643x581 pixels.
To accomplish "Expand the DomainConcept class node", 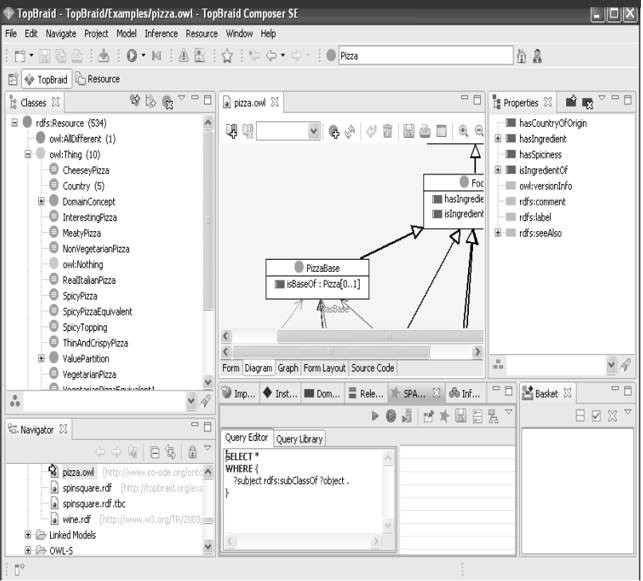I will (41, 201).
